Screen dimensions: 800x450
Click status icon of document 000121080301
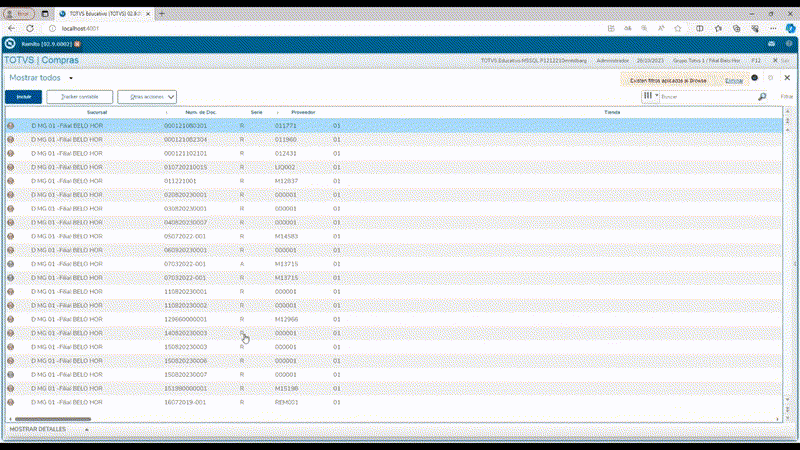(11, 126)
